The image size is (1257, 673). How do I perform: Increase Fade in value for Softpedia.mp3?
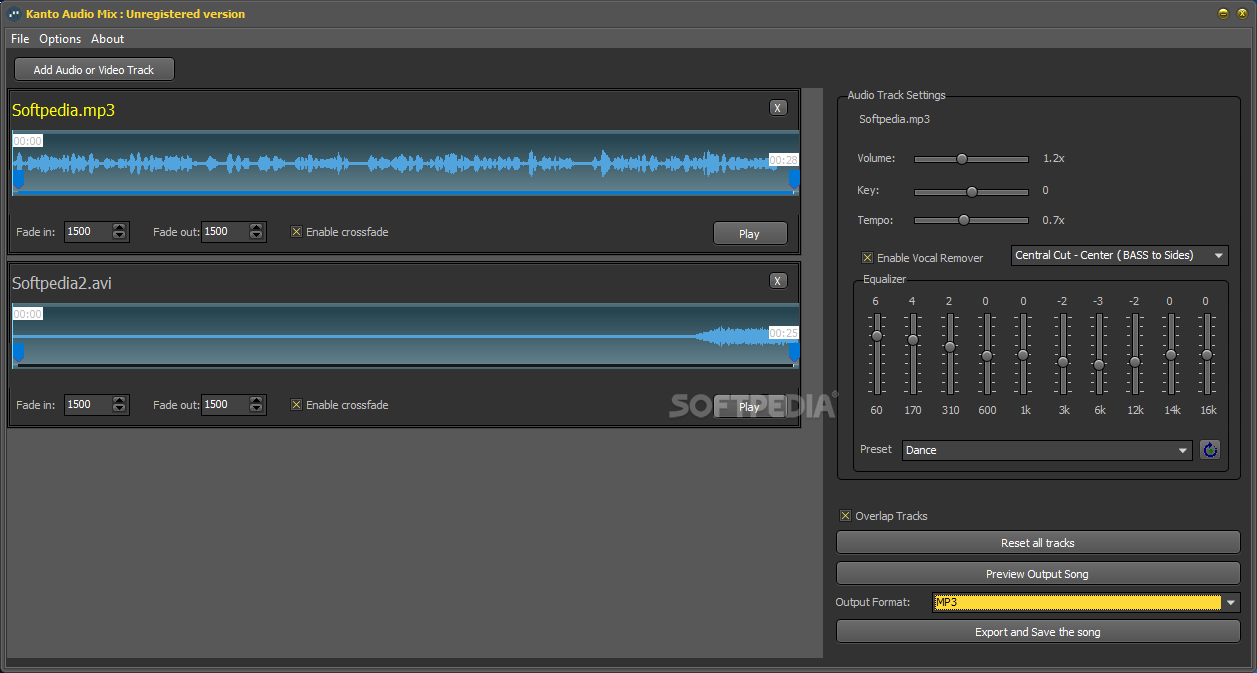[120, 227]
